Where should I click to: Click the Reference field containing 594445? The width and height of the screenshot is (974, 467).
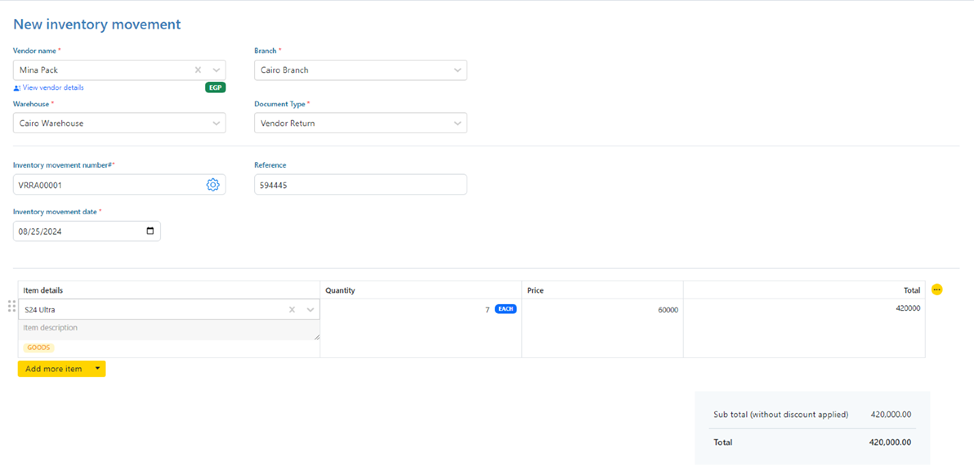[360, 185]
